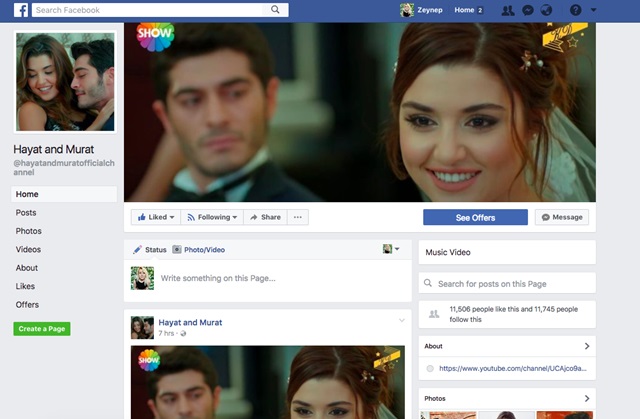Click the Facebook logo icon
Viewport: 640px width, 419px height.
tap(21, 10)
